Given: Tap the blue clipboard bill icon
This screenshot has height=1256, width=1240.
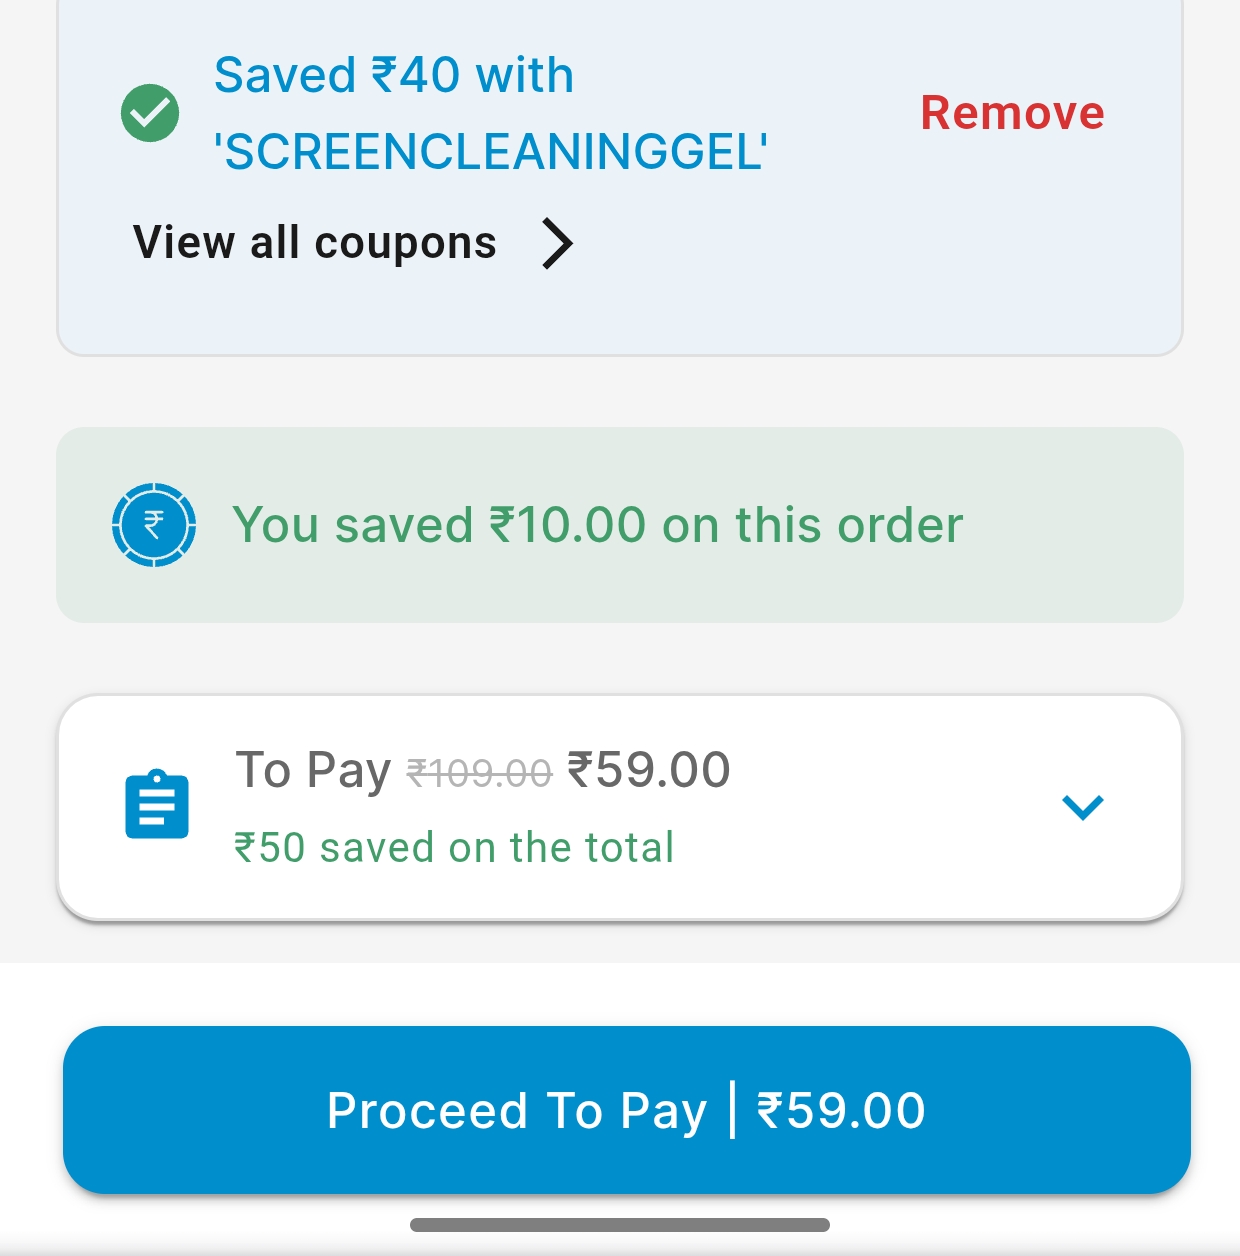Looking at the screenshot, I should [x=157, y=804].
